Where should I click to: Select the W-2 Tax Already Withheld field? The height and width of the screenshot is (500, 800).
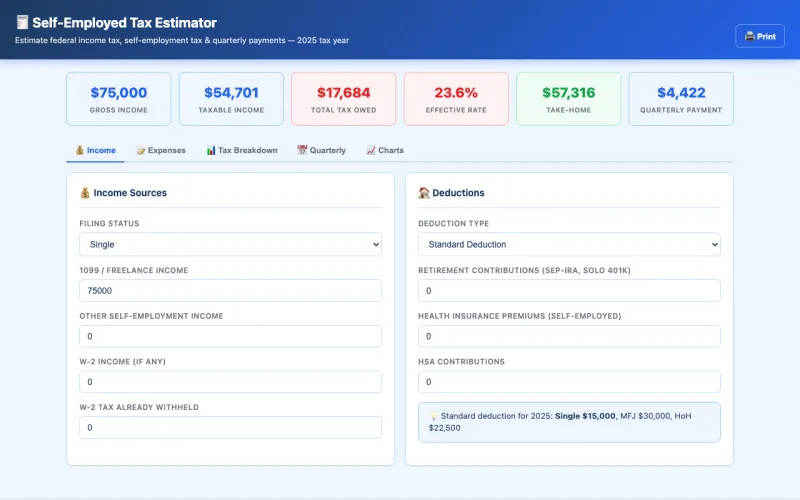pyautogui.click(x=230, y=427)
